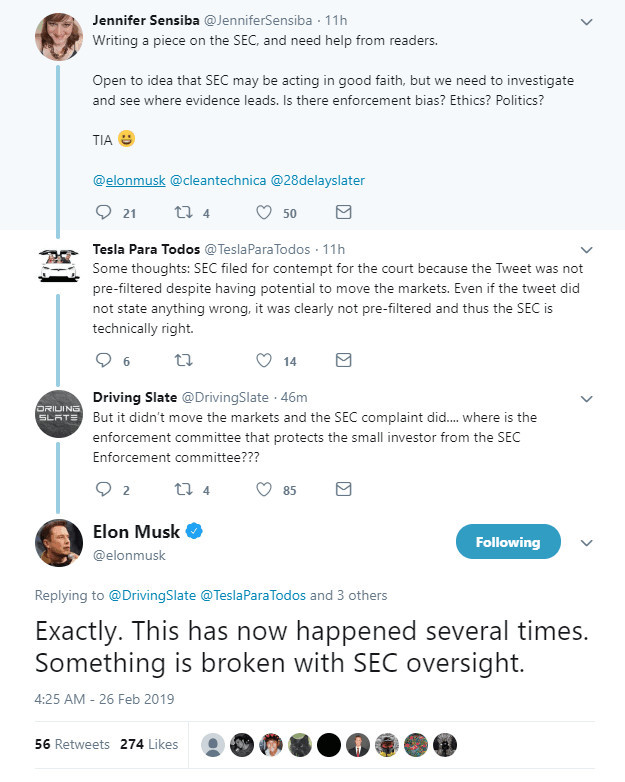Image resolution: width=625 pixels, height=782 pixels.
Task: Like Jennifer Sensiba's tweet
Action: click(x=264, y=212)
